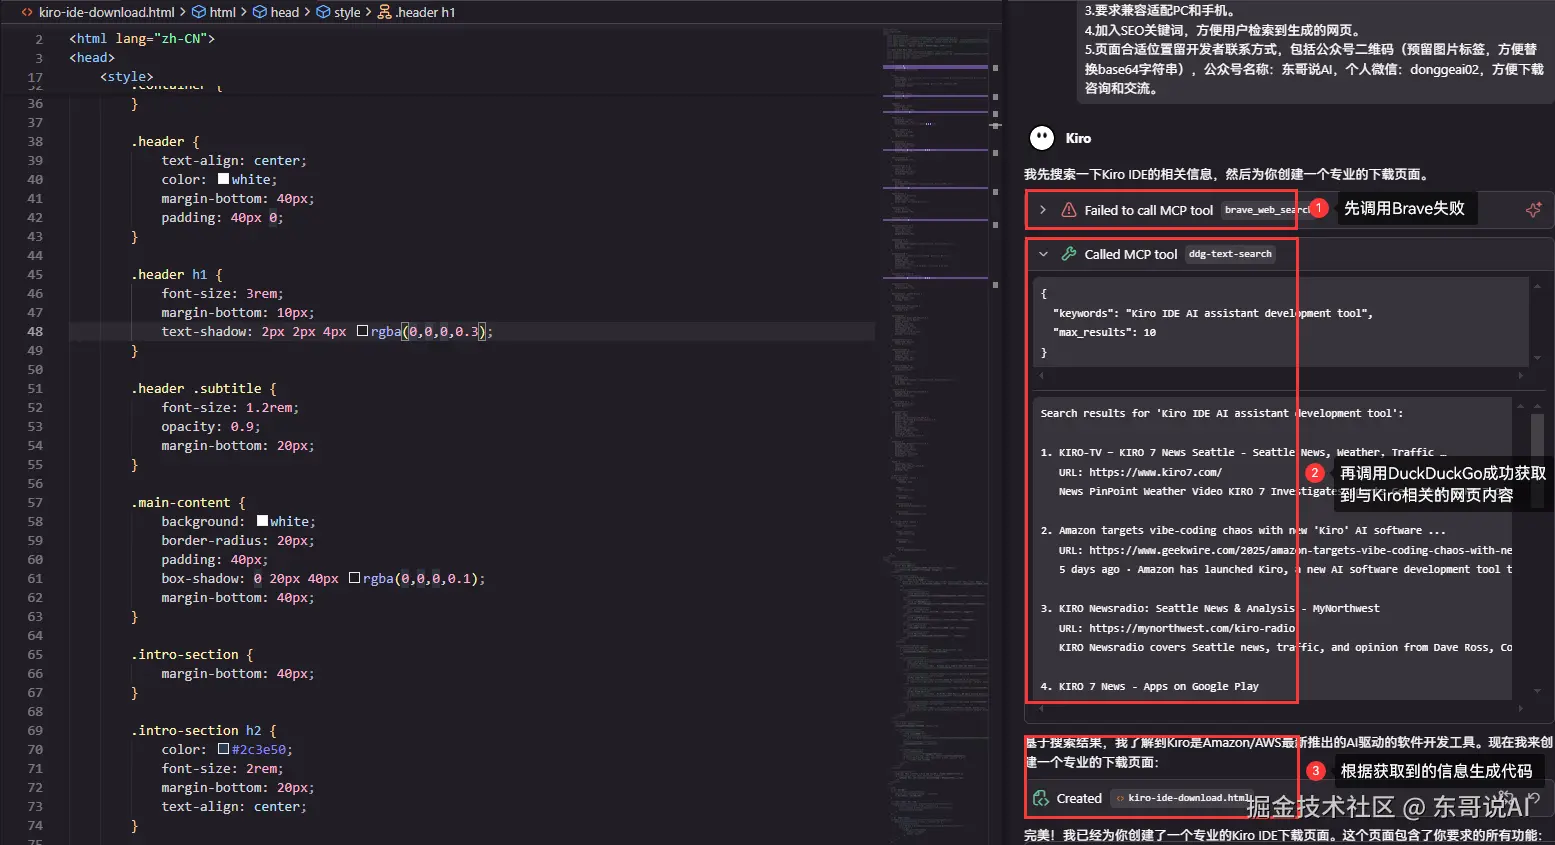
Task: Open the html breadcrumb segment
Action: click(x=222, y=12)
